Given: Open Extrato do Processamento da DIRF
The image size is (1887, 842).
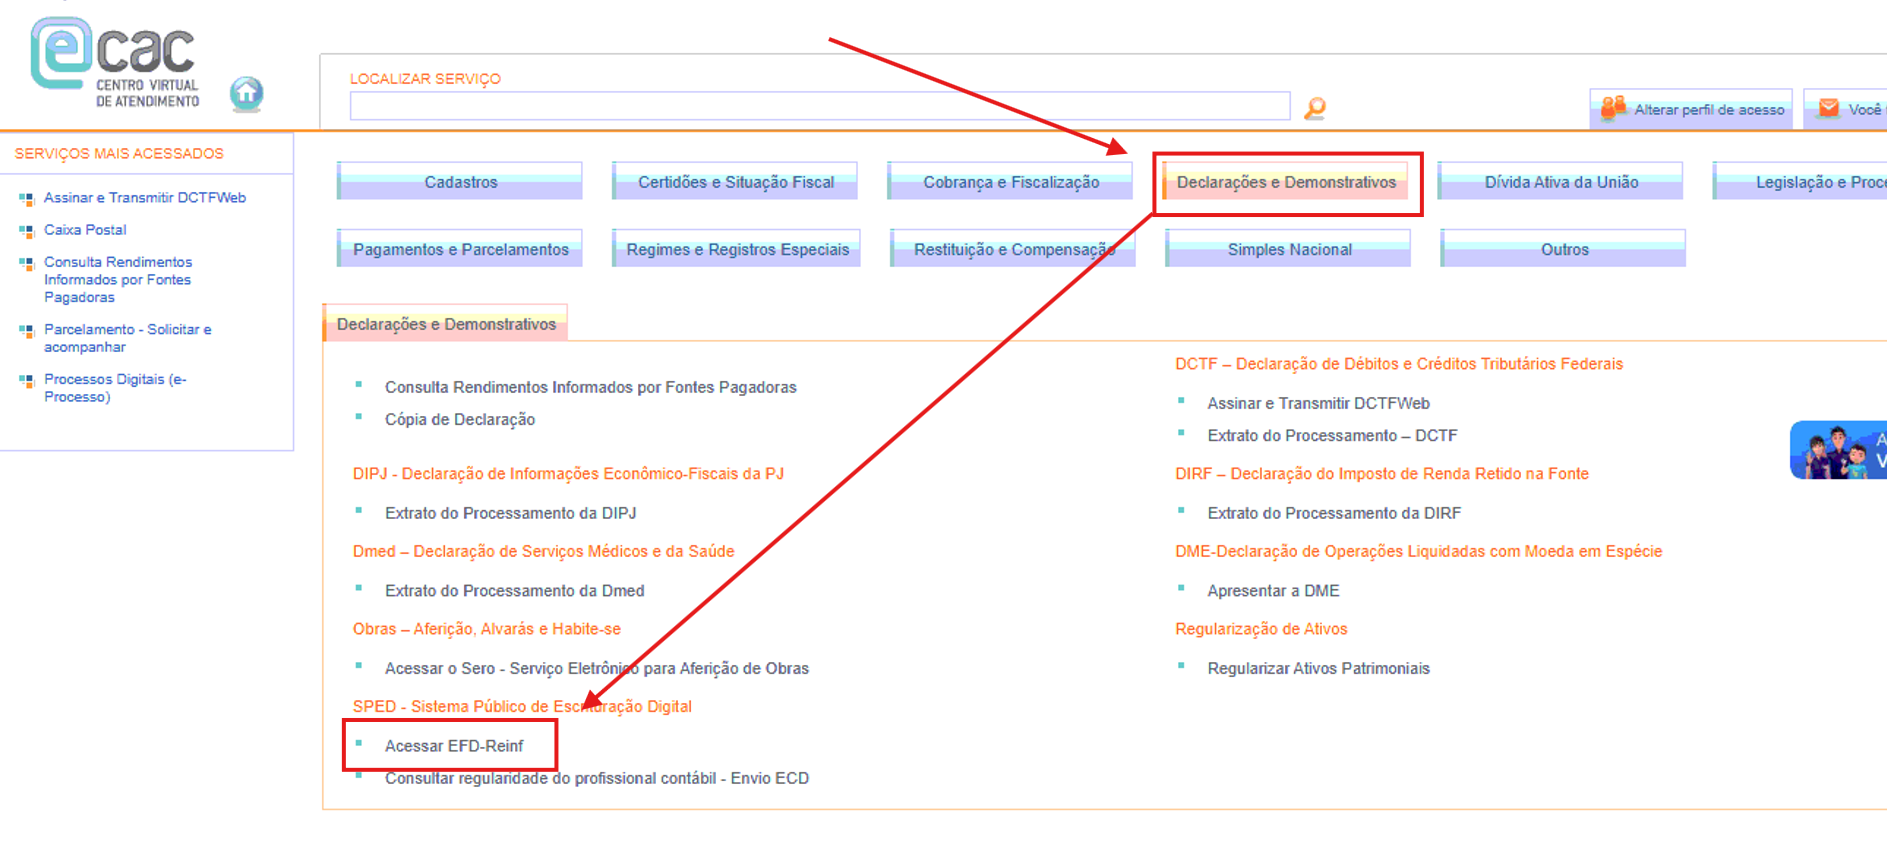Looking at the screenshot, I should 1334,513.
